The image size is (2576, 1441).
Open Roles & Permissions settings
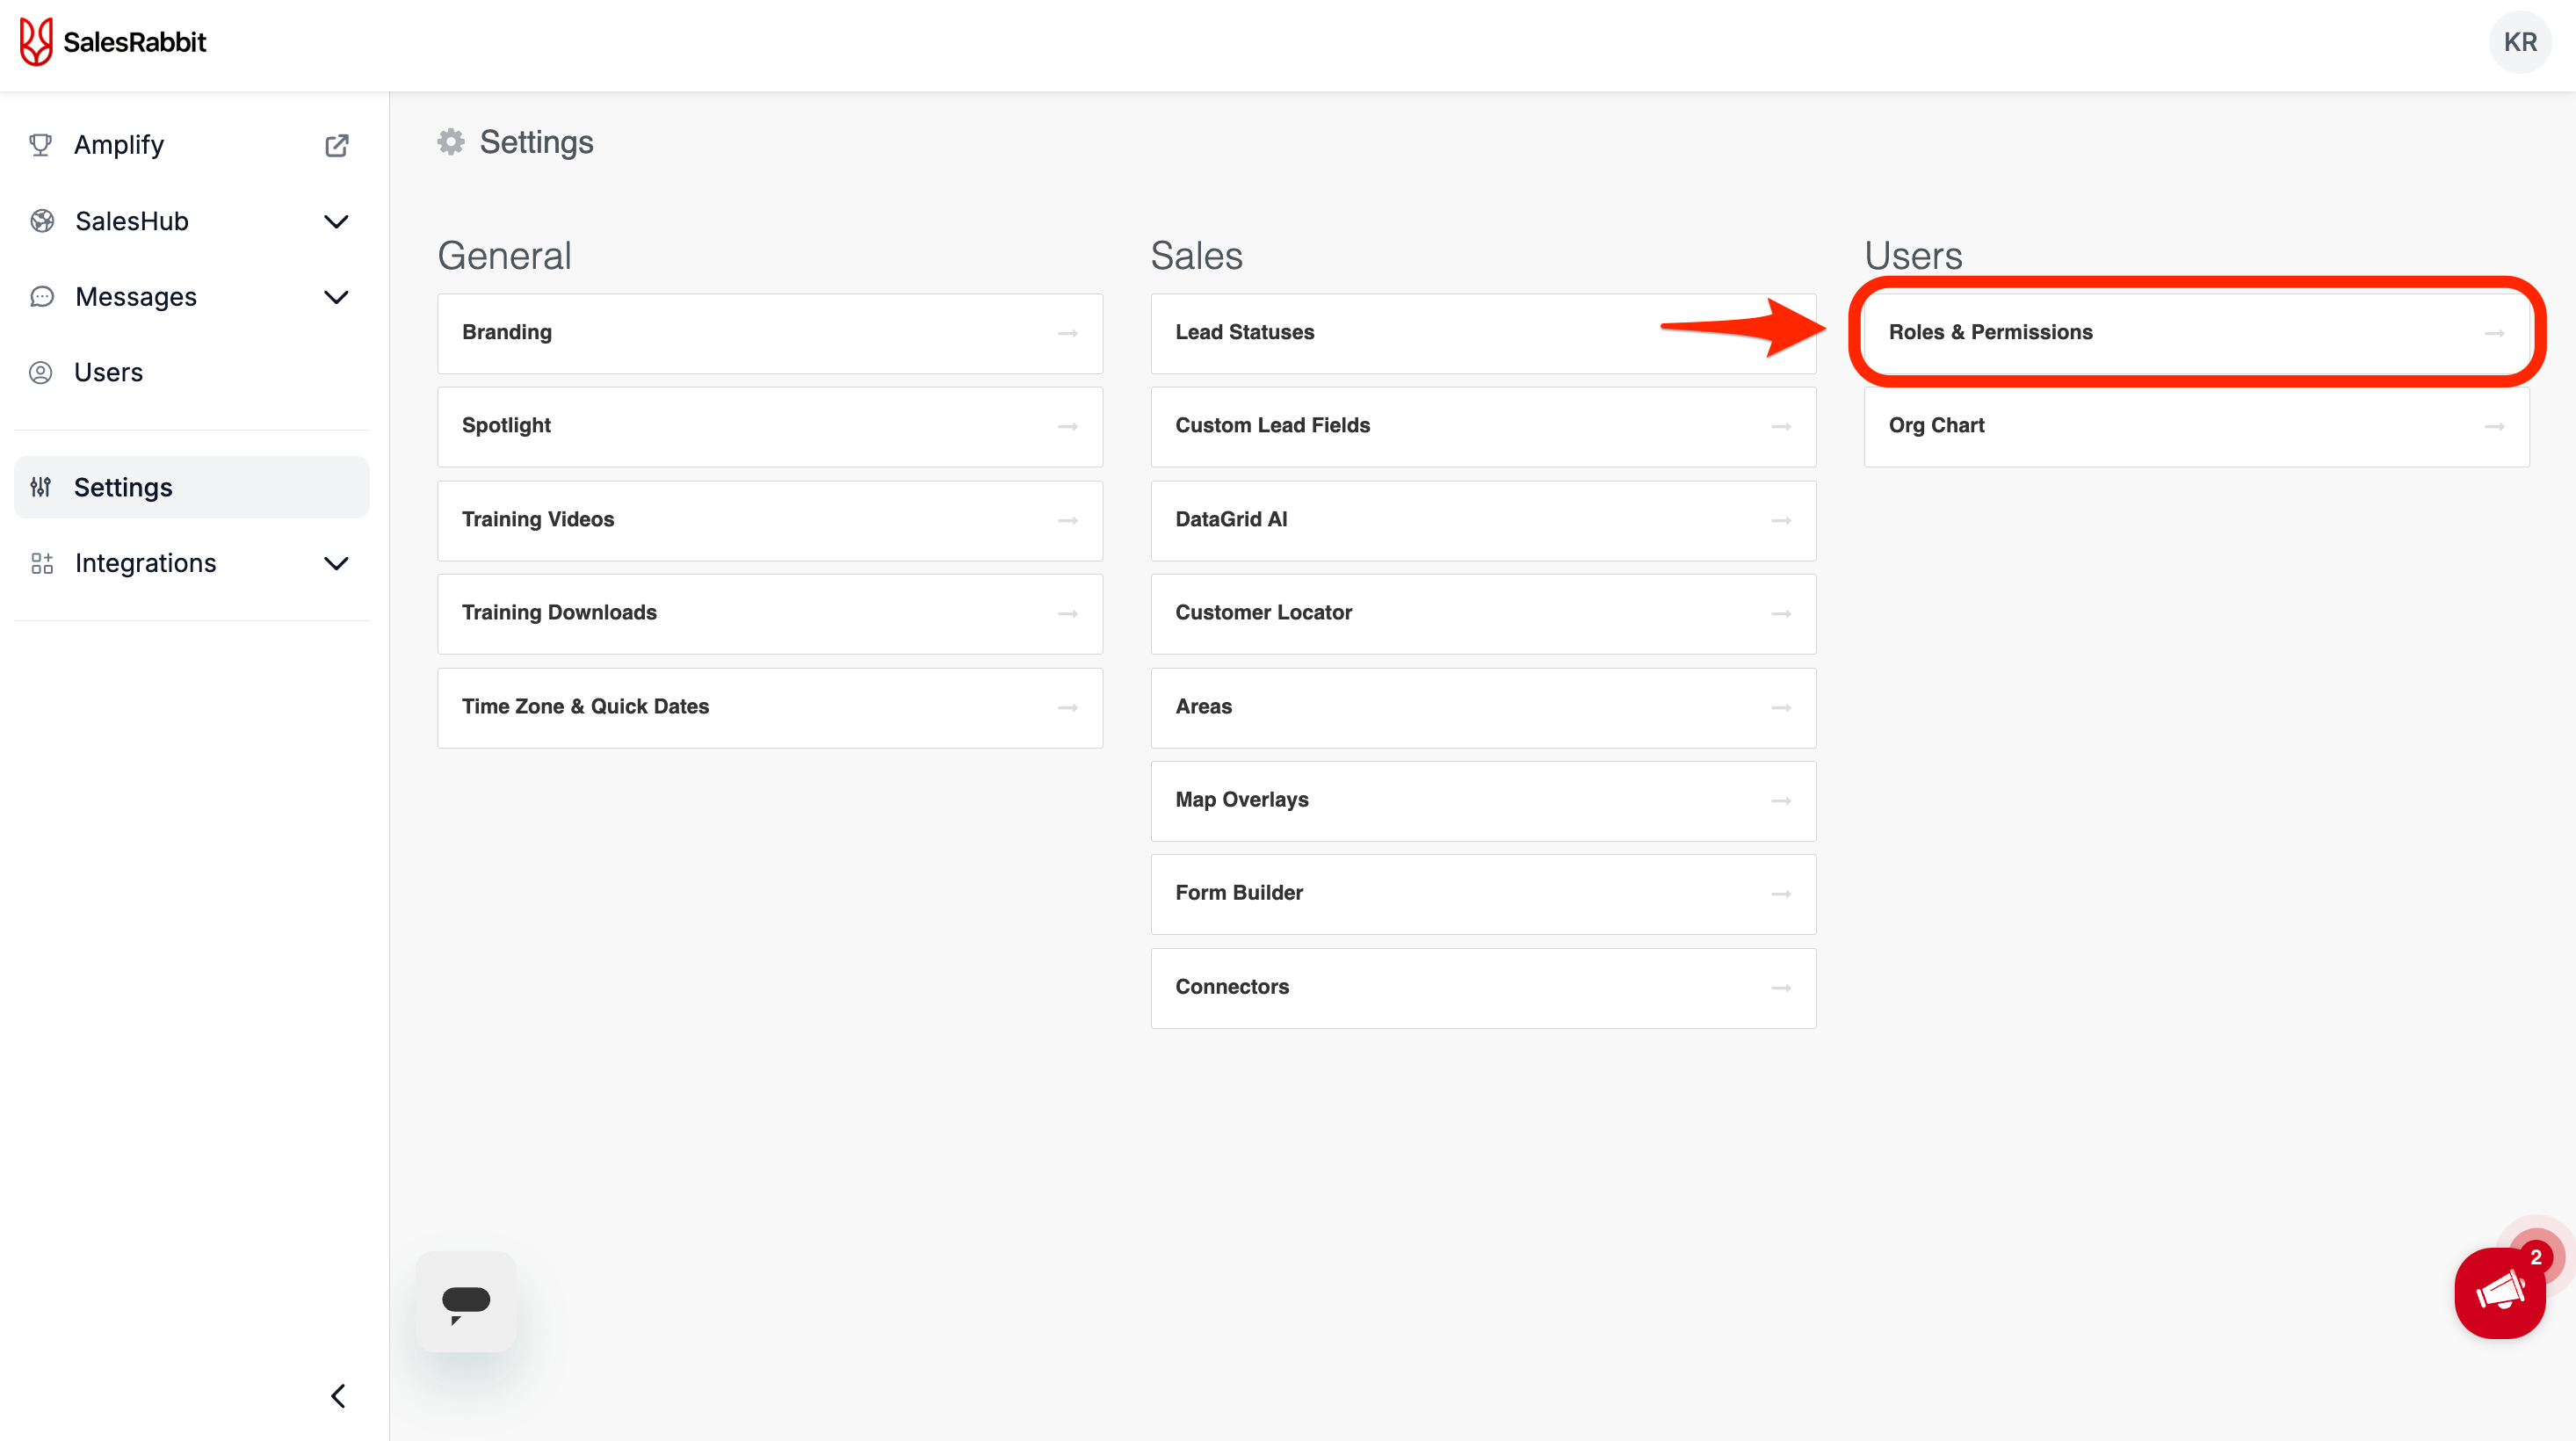(2195, 333)
